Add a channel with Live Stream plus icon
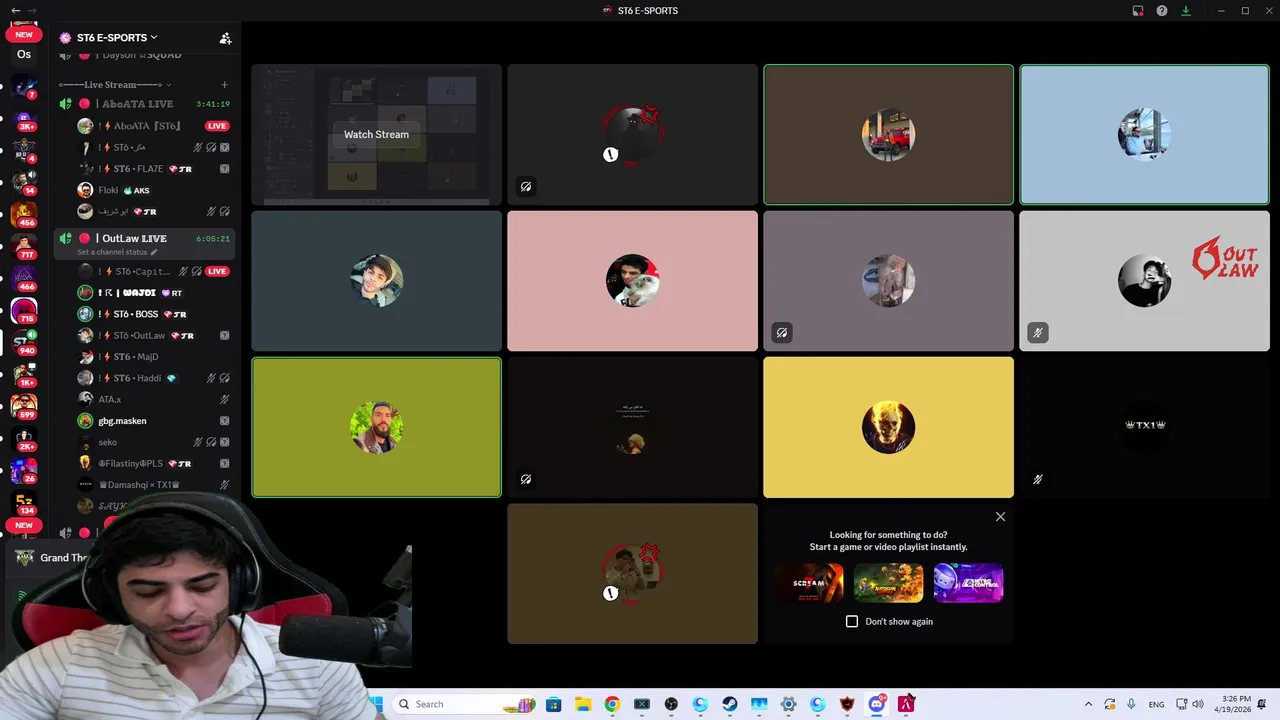This screenshot has height=720, width=1280. pos(224,85)
